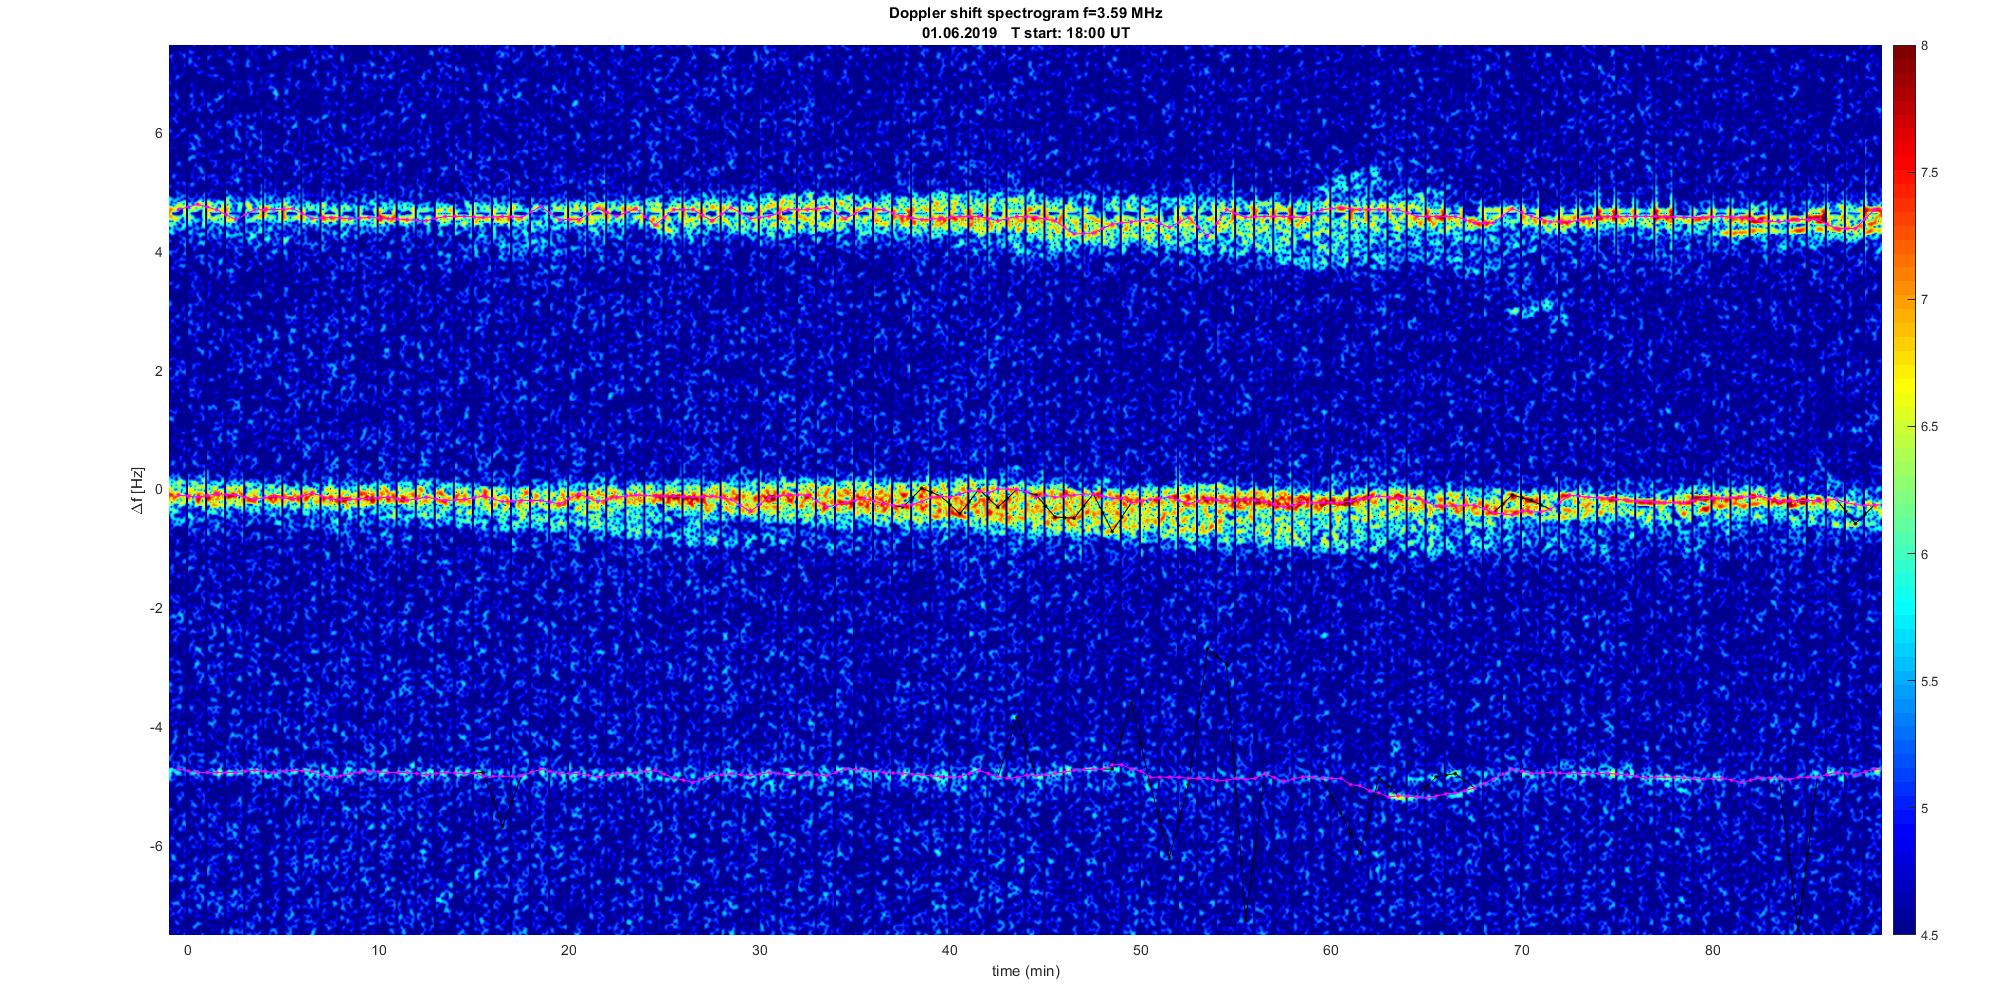Click x-axis tick label '80'
The height and width of the screenshot is (1003, 2000).
(1711, 950)
